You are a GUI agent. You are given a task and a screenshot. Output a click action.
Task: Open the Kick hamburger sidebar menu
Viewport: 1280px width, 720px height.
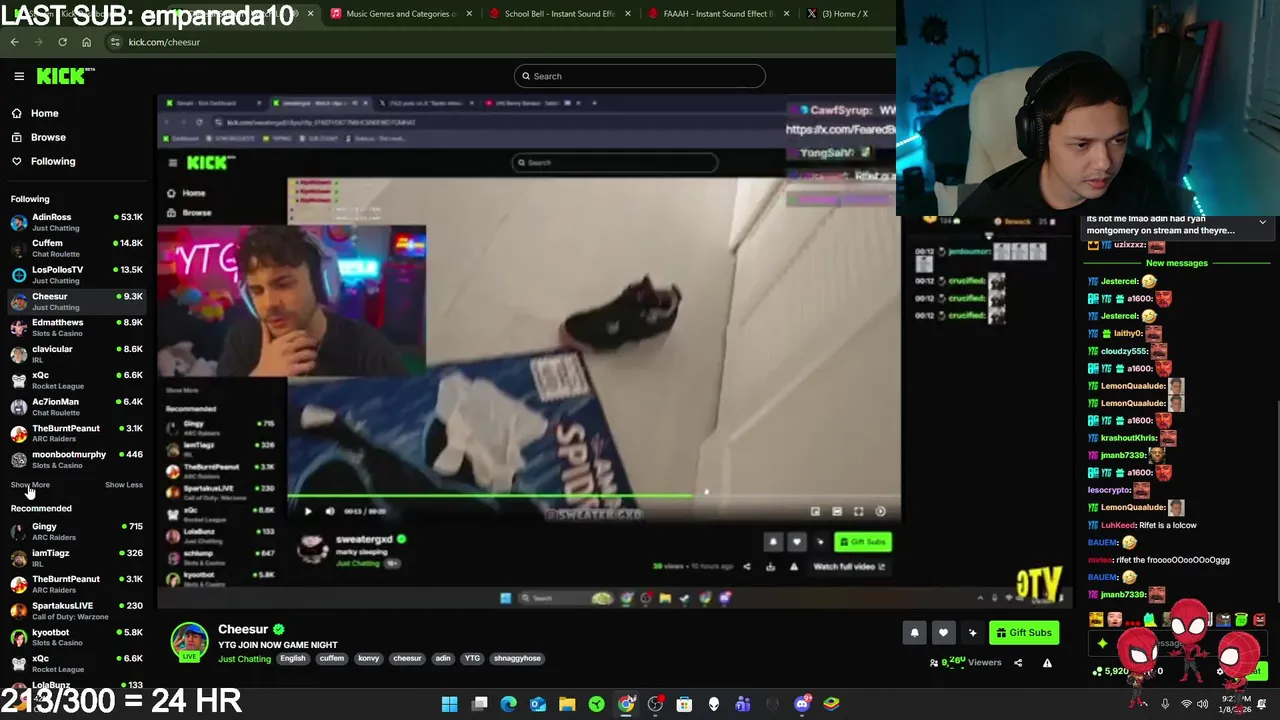(x=19, y=76)
